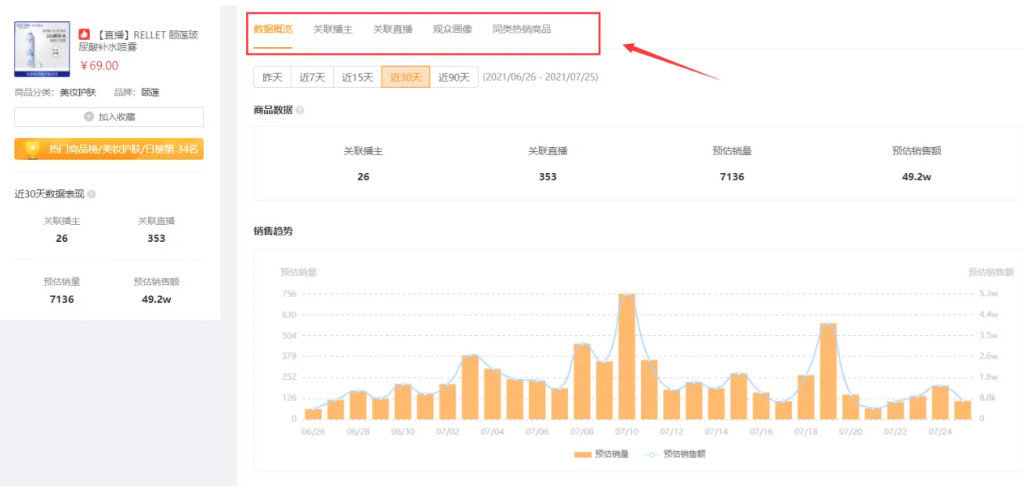This screenshot has height=491, width=1024.
Task: Switch to 关联直播 tab
Action: point(392,29)
